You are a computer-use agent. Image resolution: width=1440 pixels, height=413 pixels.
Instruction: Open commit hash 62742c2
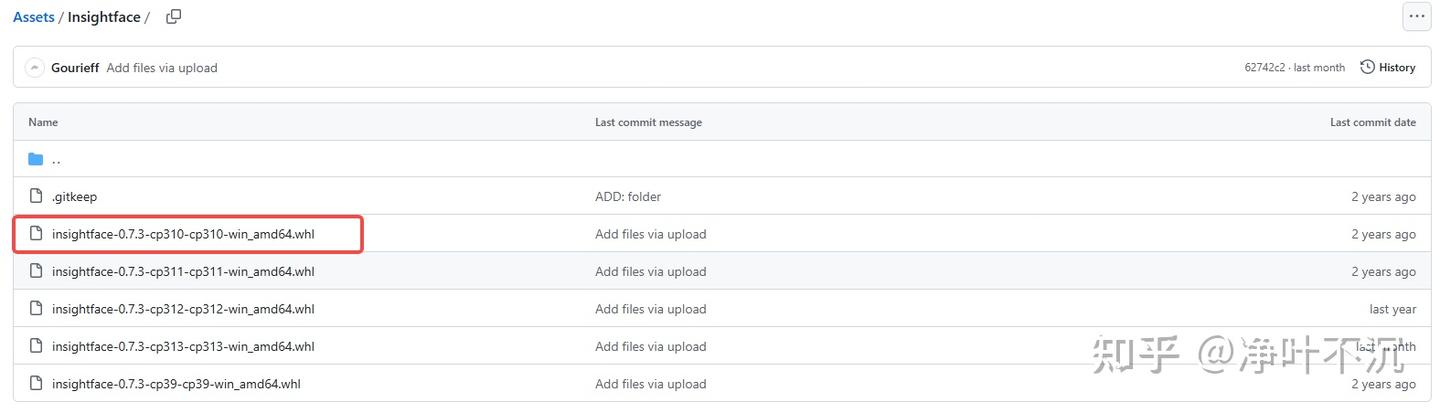pos(1265,68)
